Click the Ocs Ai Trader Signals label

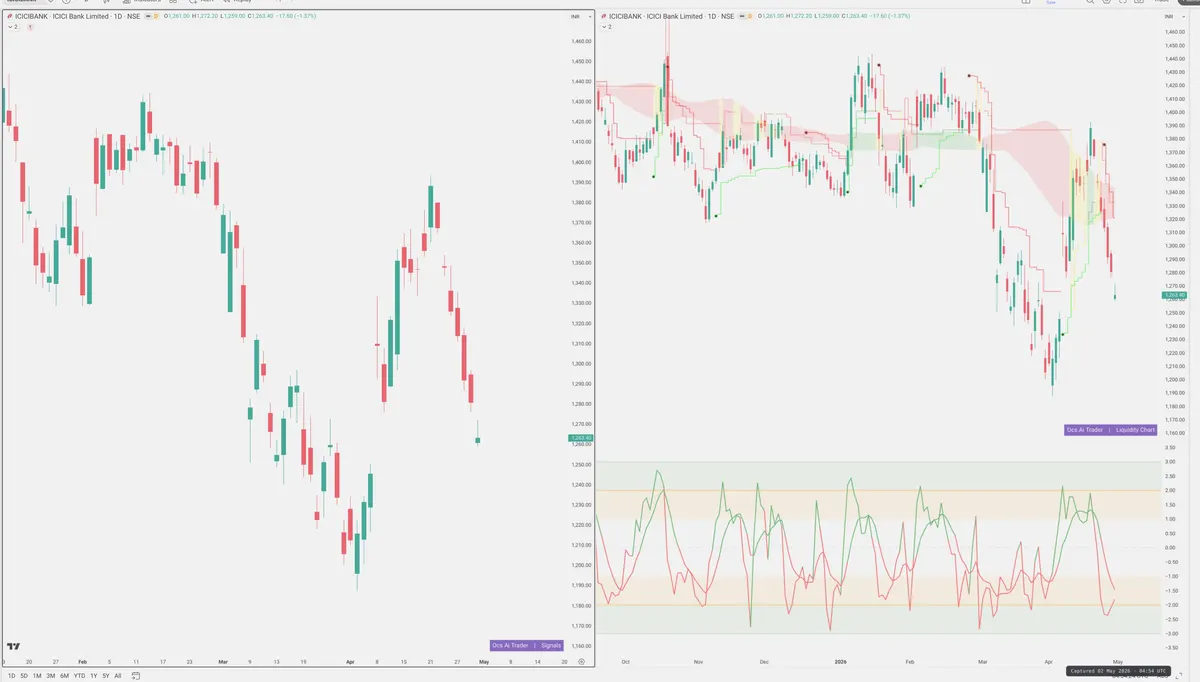pos(527,646)
